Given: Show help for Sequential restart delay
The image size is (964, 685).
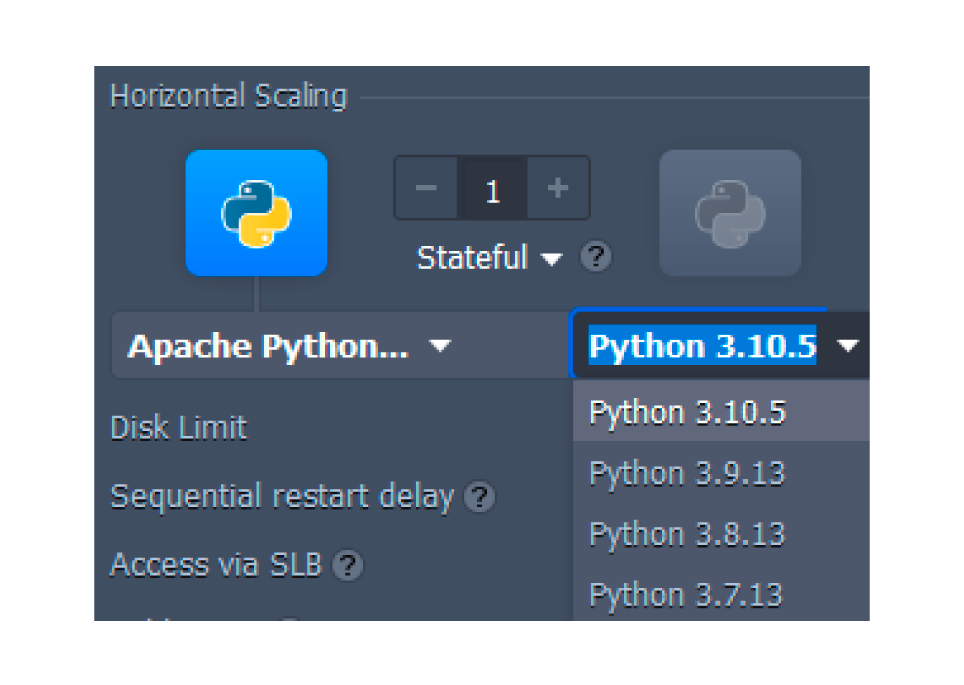Looking at the screenshot, I should (x=481, y=497).
